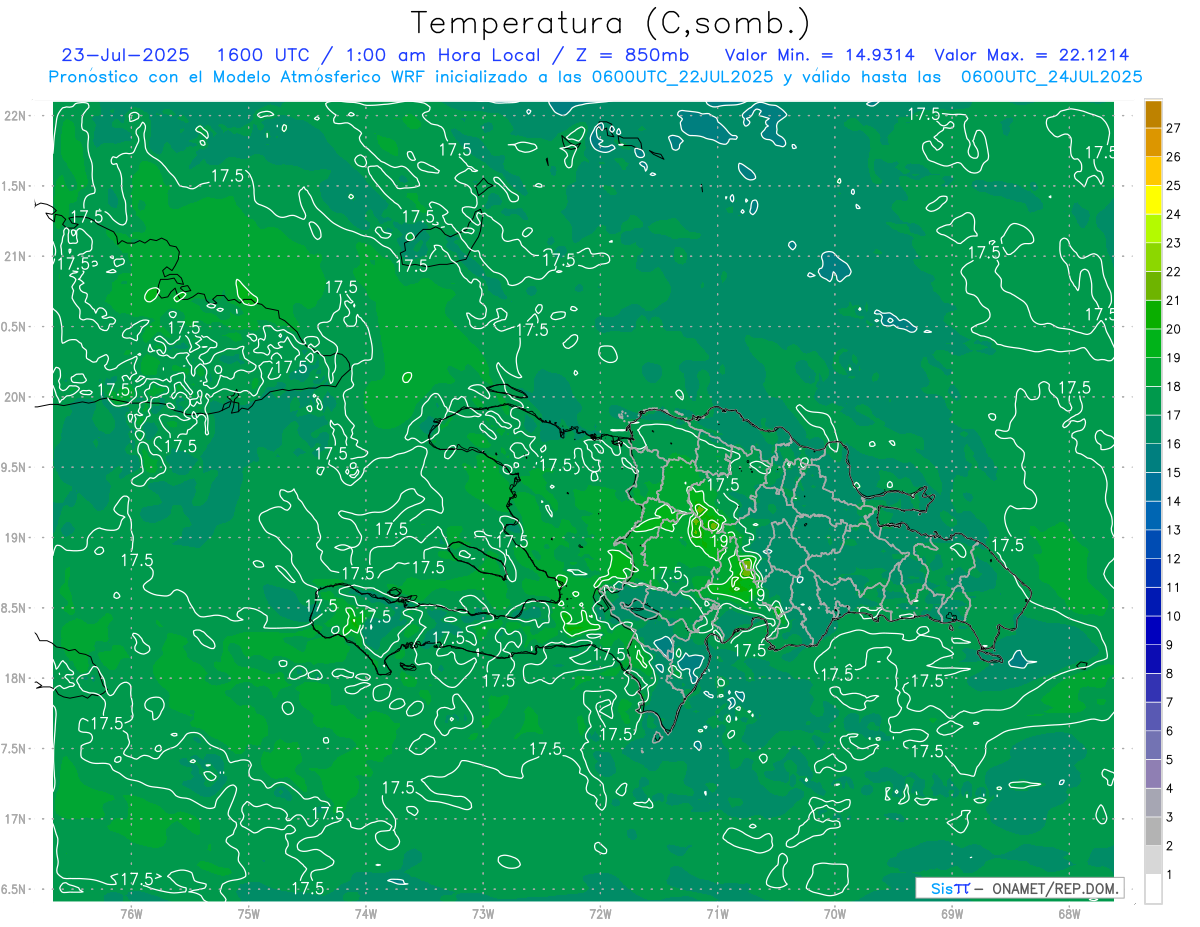Click the colorbar scale label 12
Viewport: 1200px width, 927px height.
tap(1174, 559)
